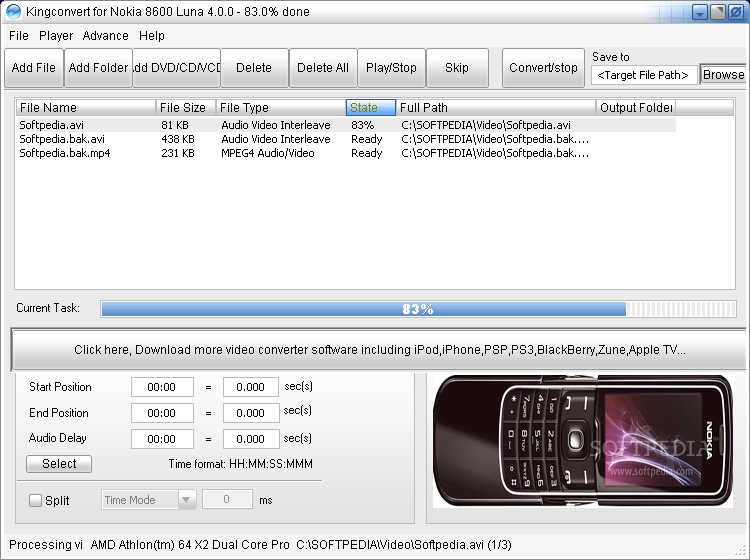
Task: Open the Player menu
Action: (x=56, y=36)
